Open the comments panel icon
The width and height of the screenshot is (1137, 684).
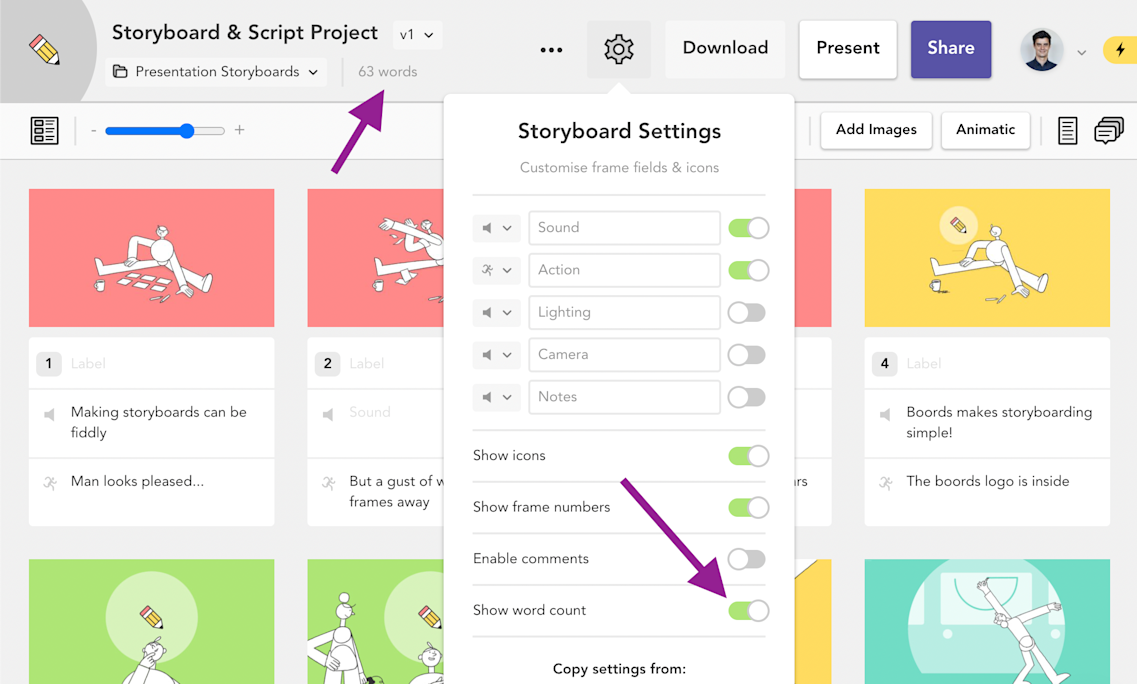coord(1108,131)
